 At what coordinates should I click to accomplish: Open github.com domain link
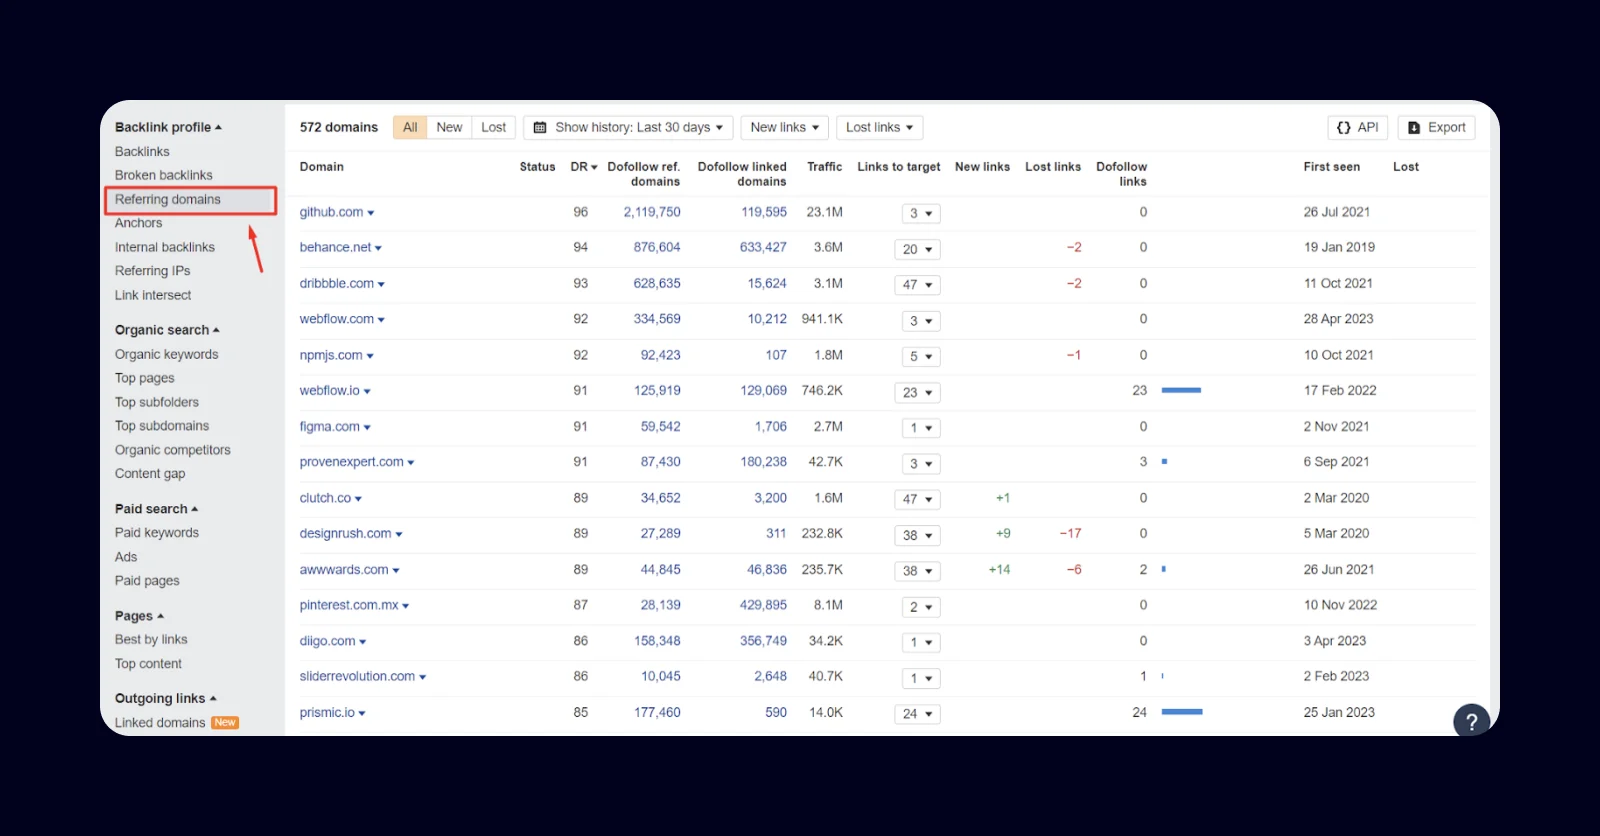tap(332, 212)
